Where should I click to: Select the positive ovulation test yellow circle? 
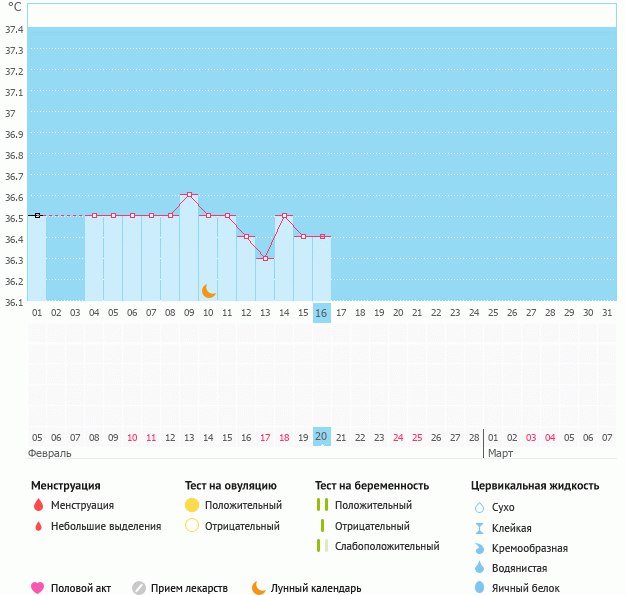pyautogui.click(x=192, y=505)
